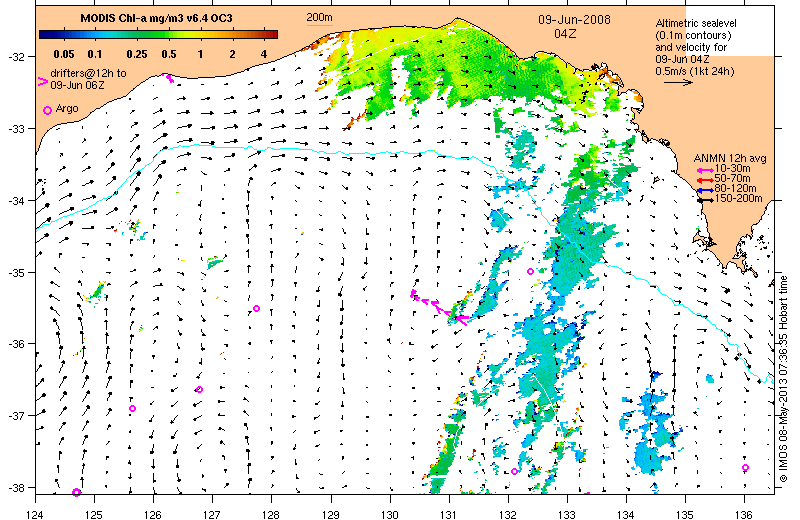
Task: Click the "09-Jun 06Z" drifter legend text
Action: pyautogui.click(x=77, y=85)
